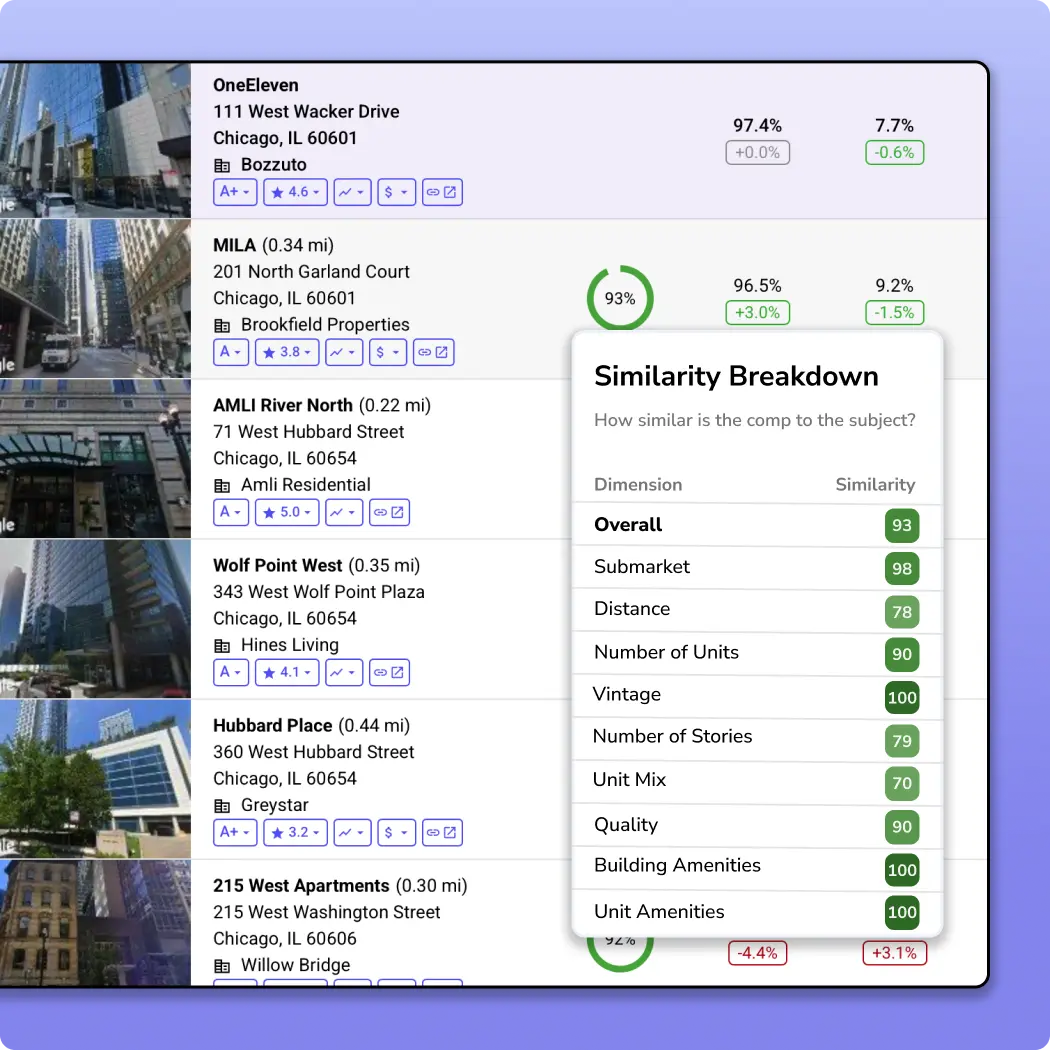Screen dimensions: 1050x1050
Task: Click the Number of Stories row label
Action: 672,736
